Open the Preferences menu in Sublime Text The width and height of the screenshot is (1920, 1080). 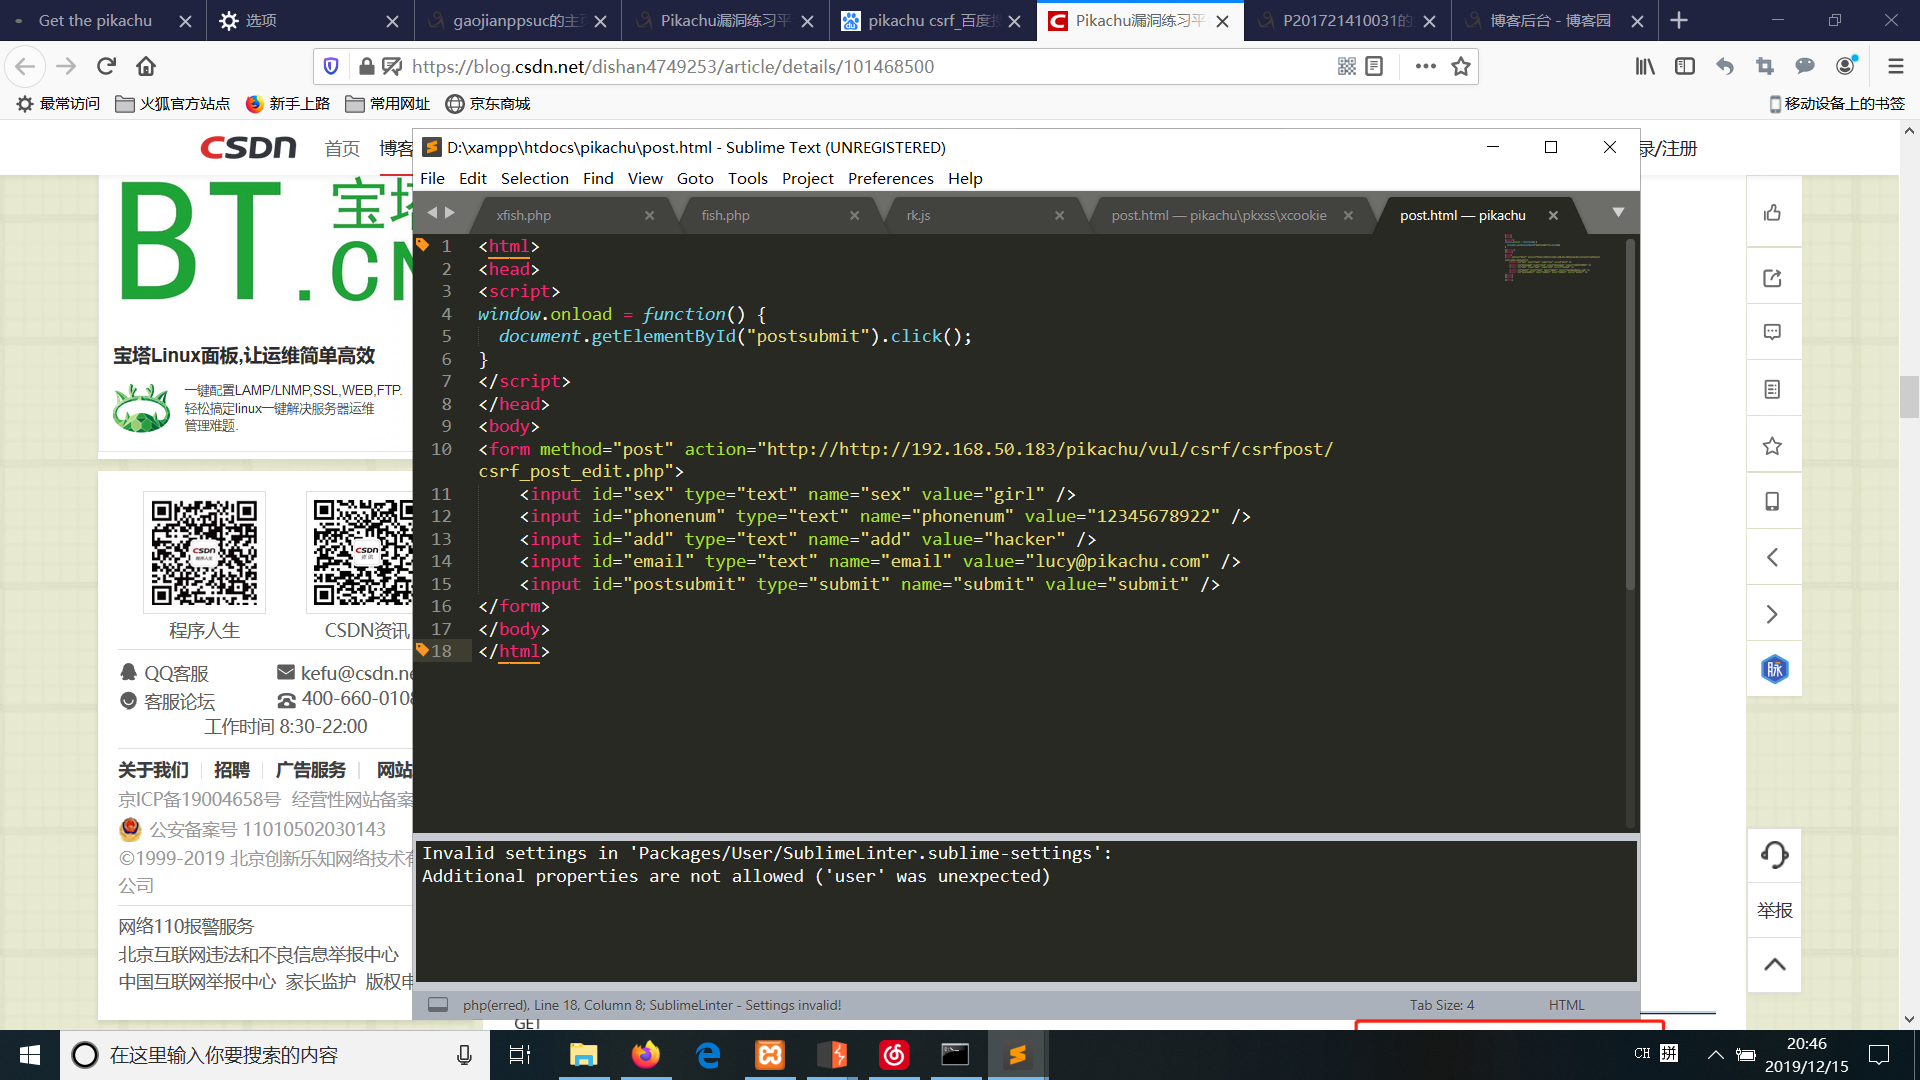890,178
